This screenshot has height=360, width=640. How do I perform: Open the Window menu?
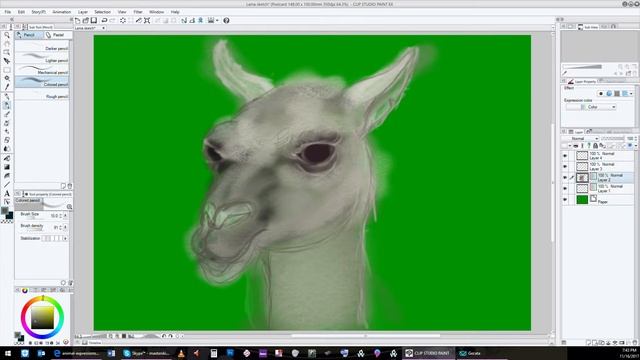coord(156,12)
